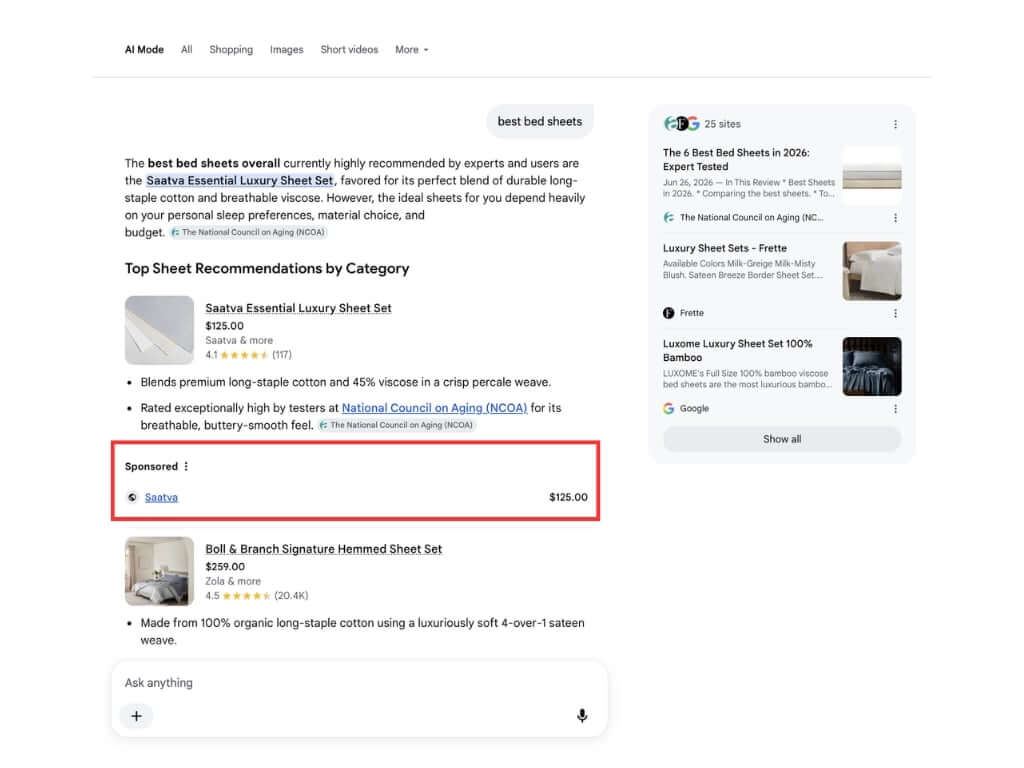Viewport: 1024px width, 768px height.
Task: Click the Saatva Essential Luxury Sheet Set inline link
Action: 240,180
